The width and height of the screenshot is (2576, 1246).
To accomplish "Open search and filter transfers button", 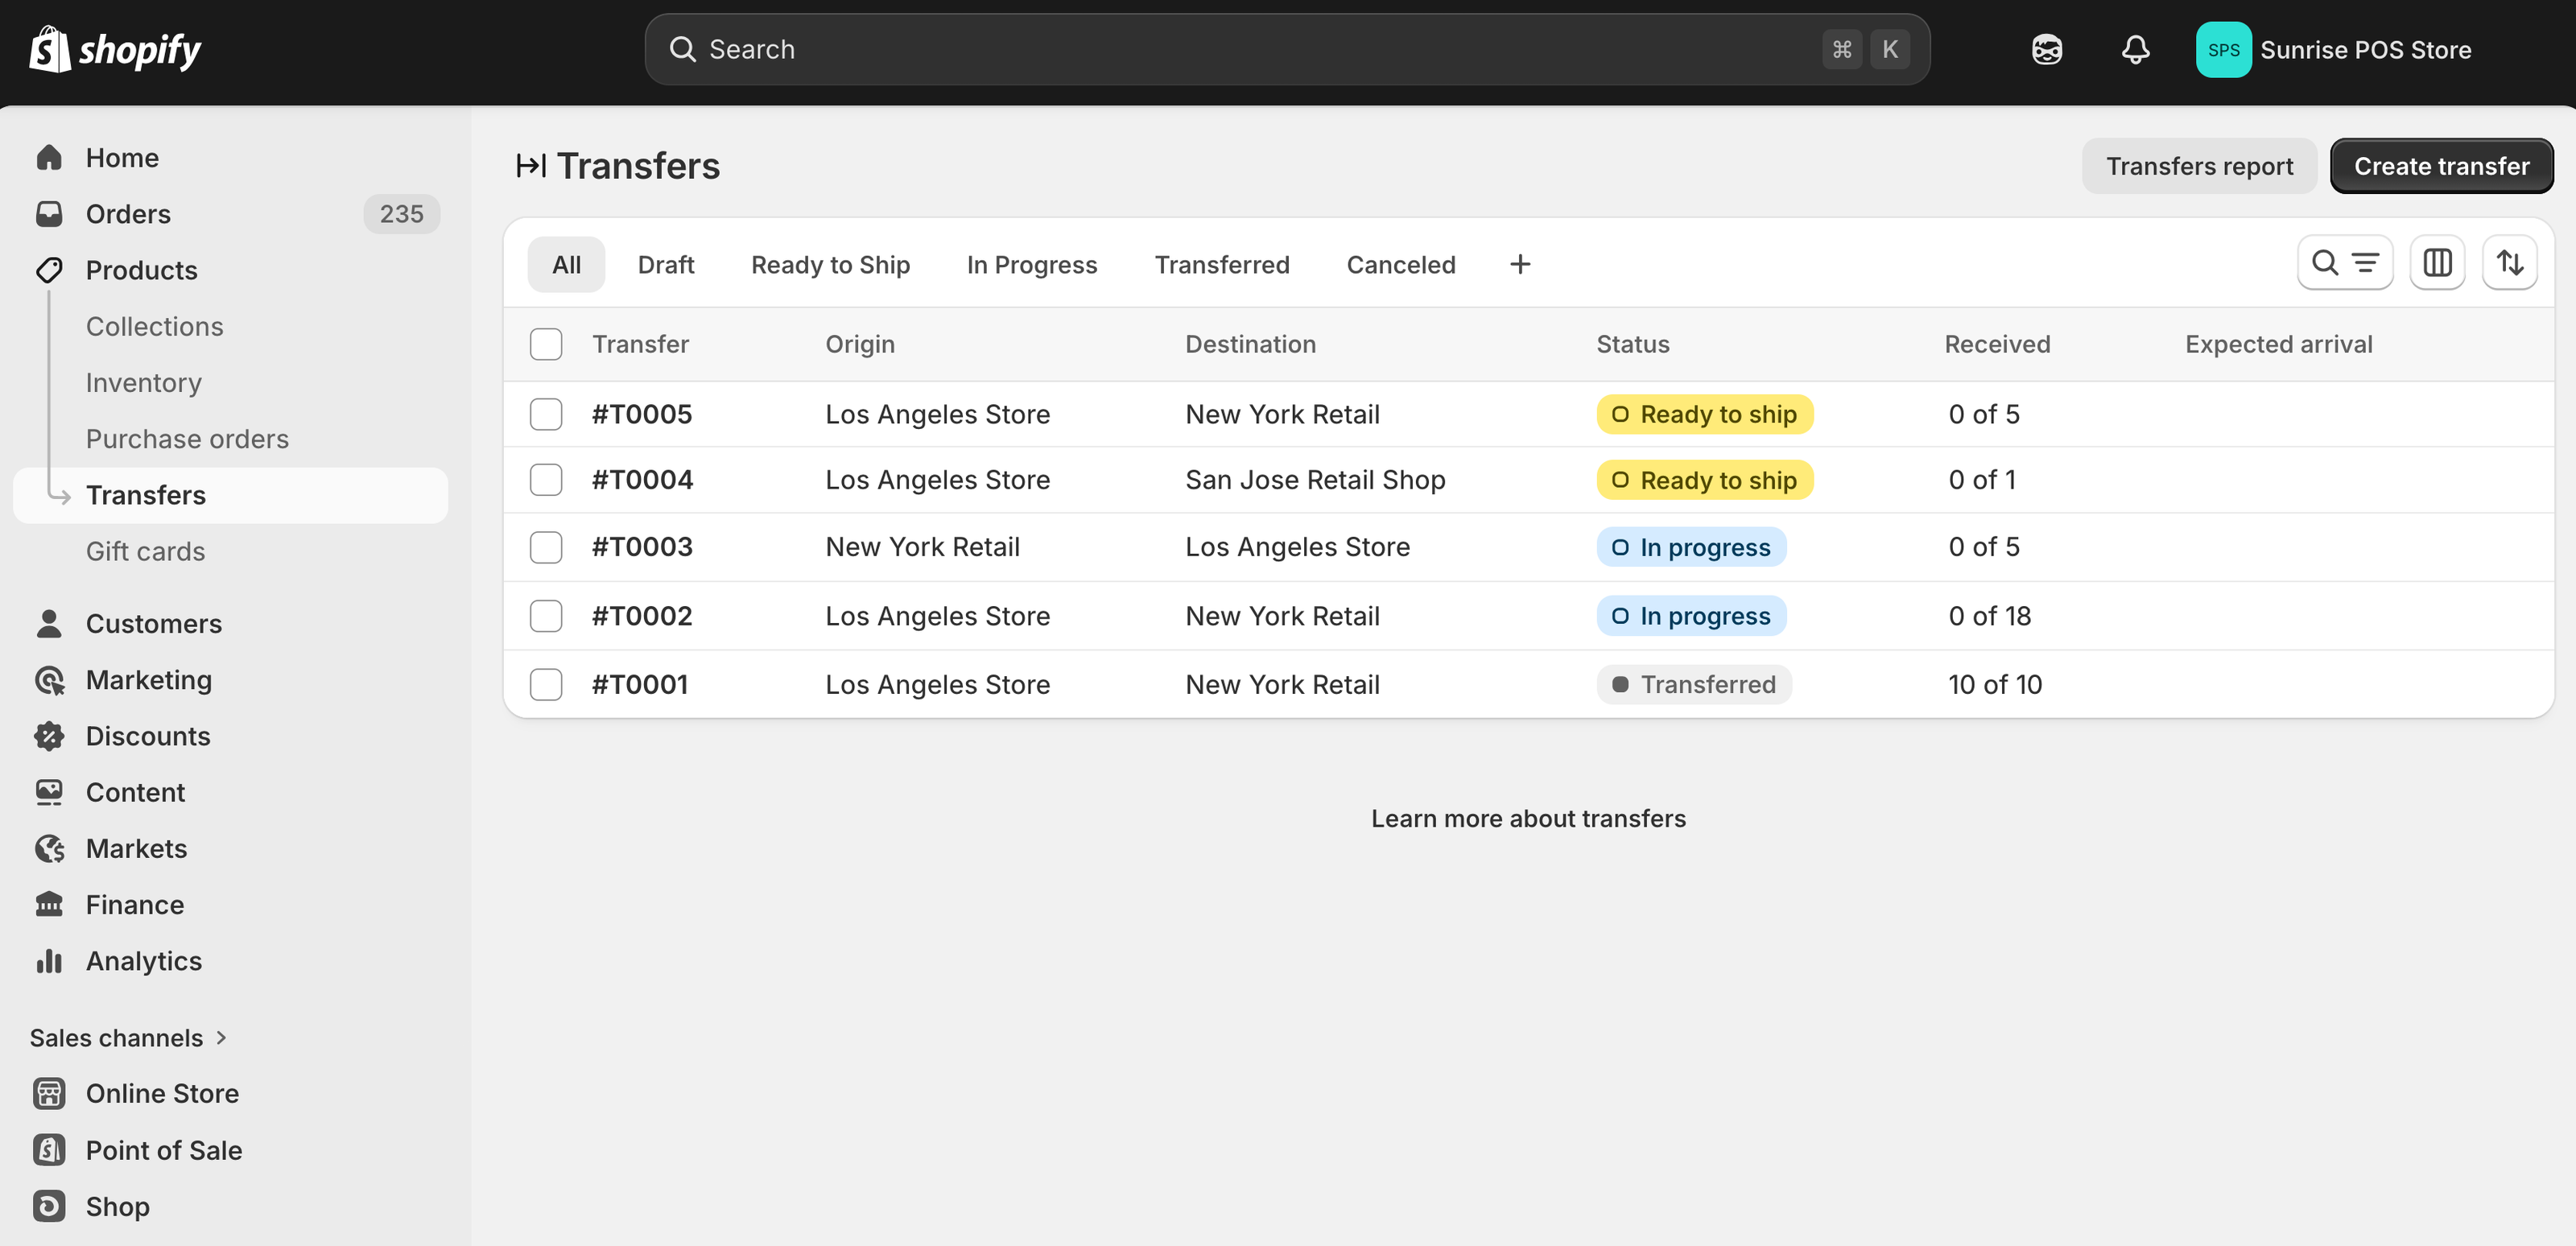I will click(2344, 263).
